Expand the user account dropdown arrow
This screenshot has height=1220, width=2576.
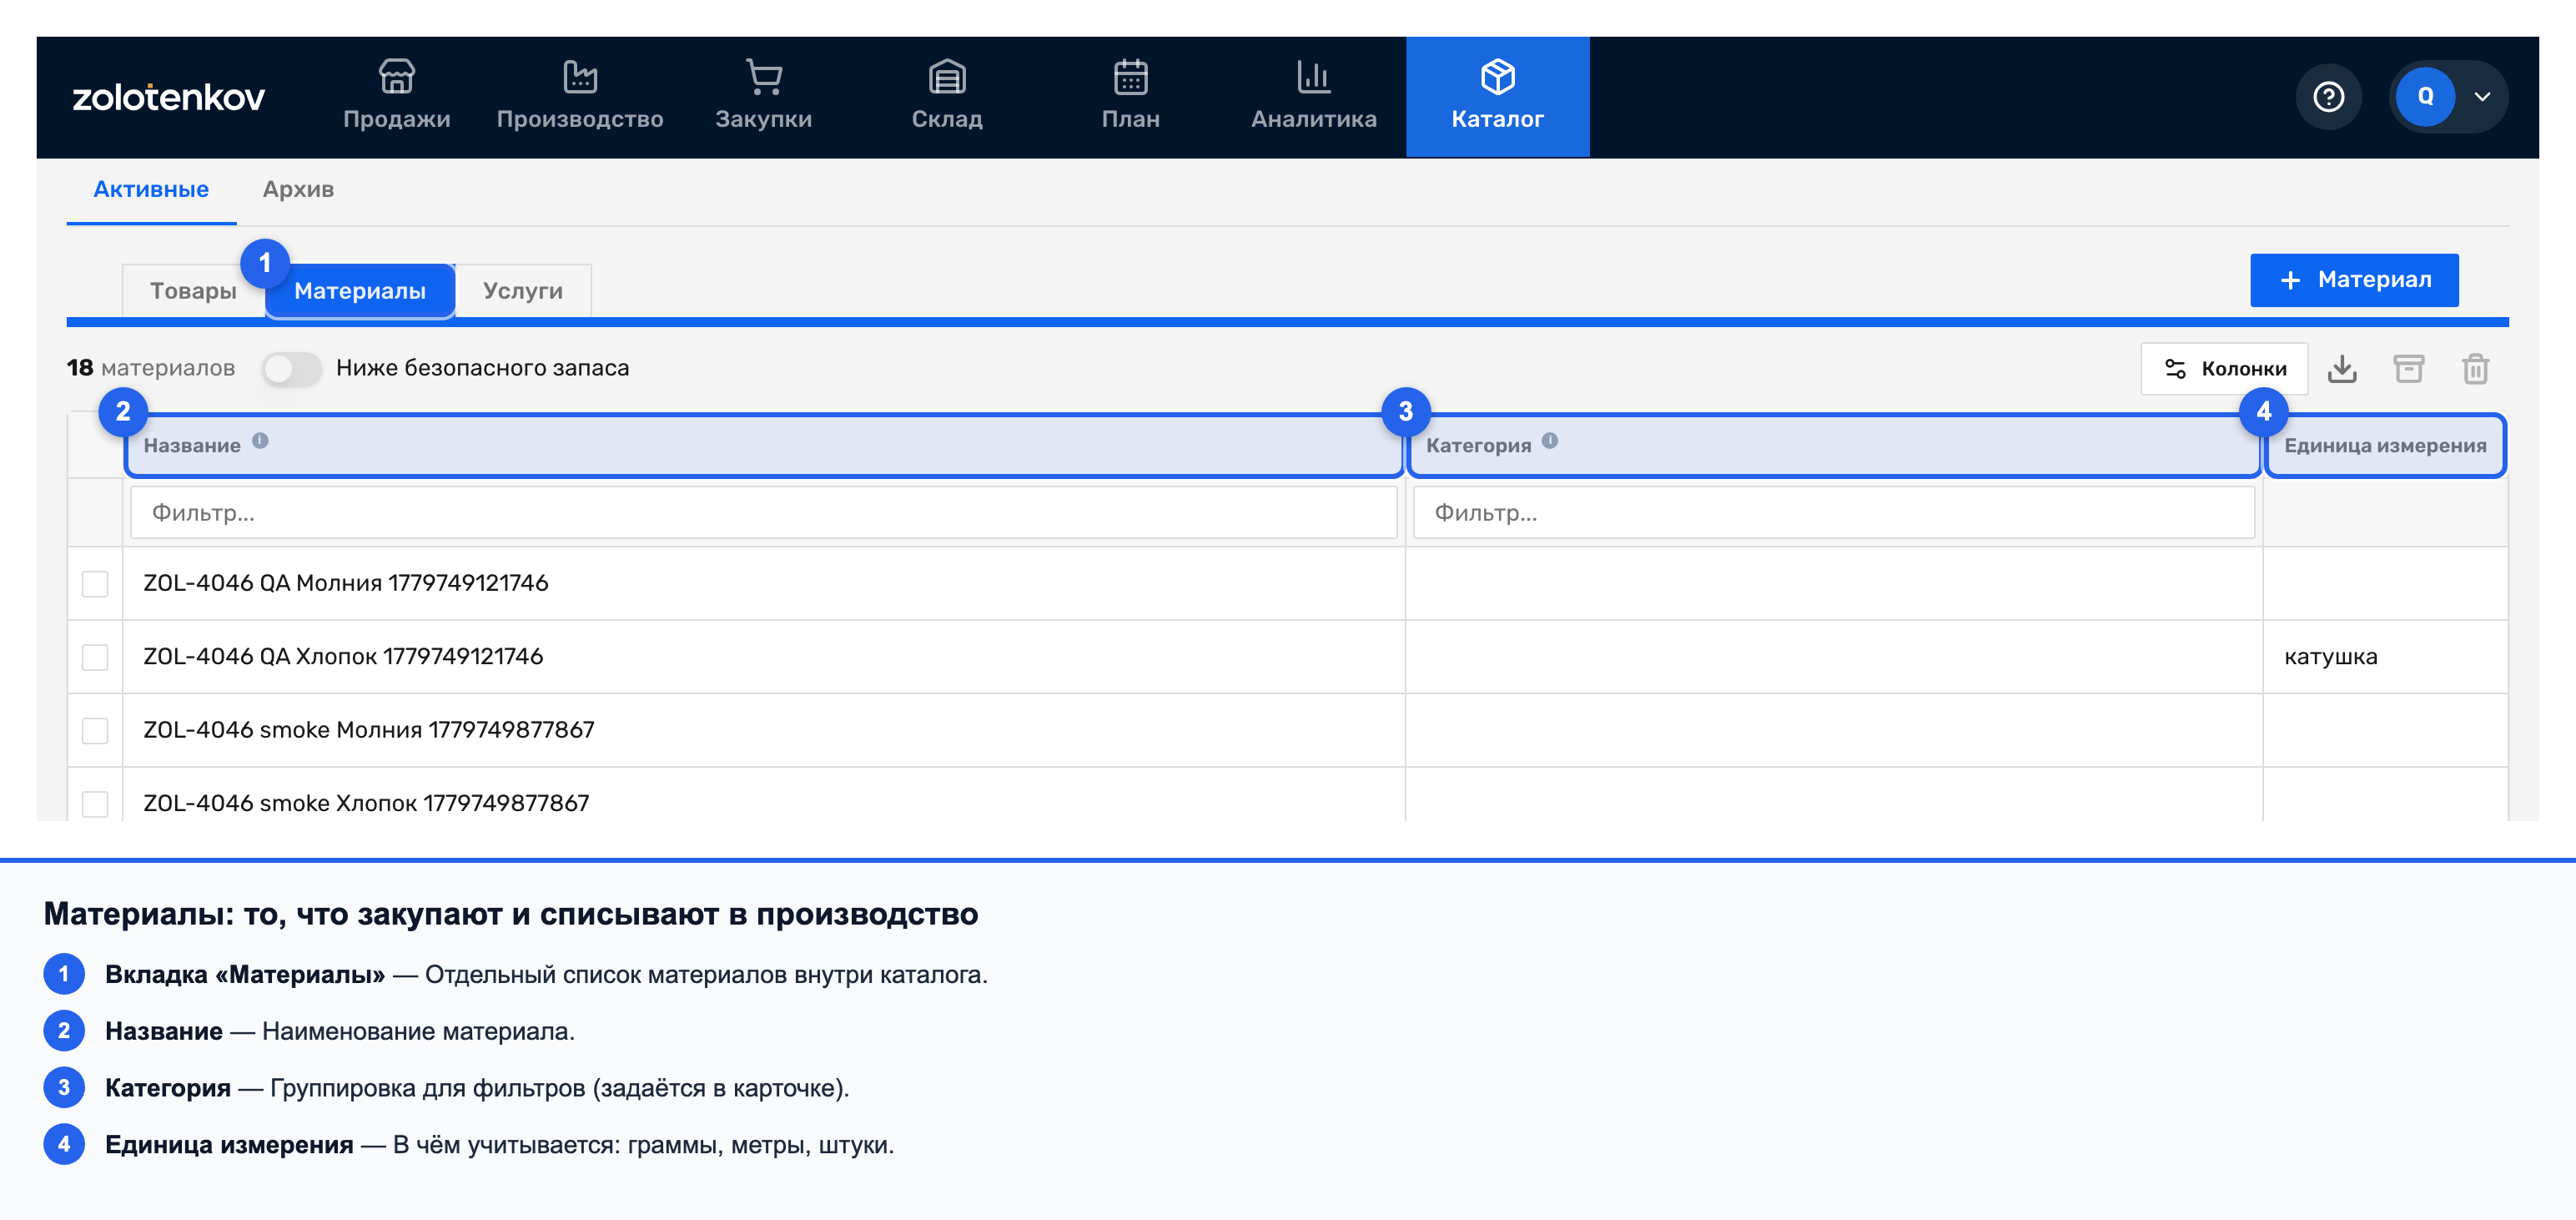[2482, 97]
